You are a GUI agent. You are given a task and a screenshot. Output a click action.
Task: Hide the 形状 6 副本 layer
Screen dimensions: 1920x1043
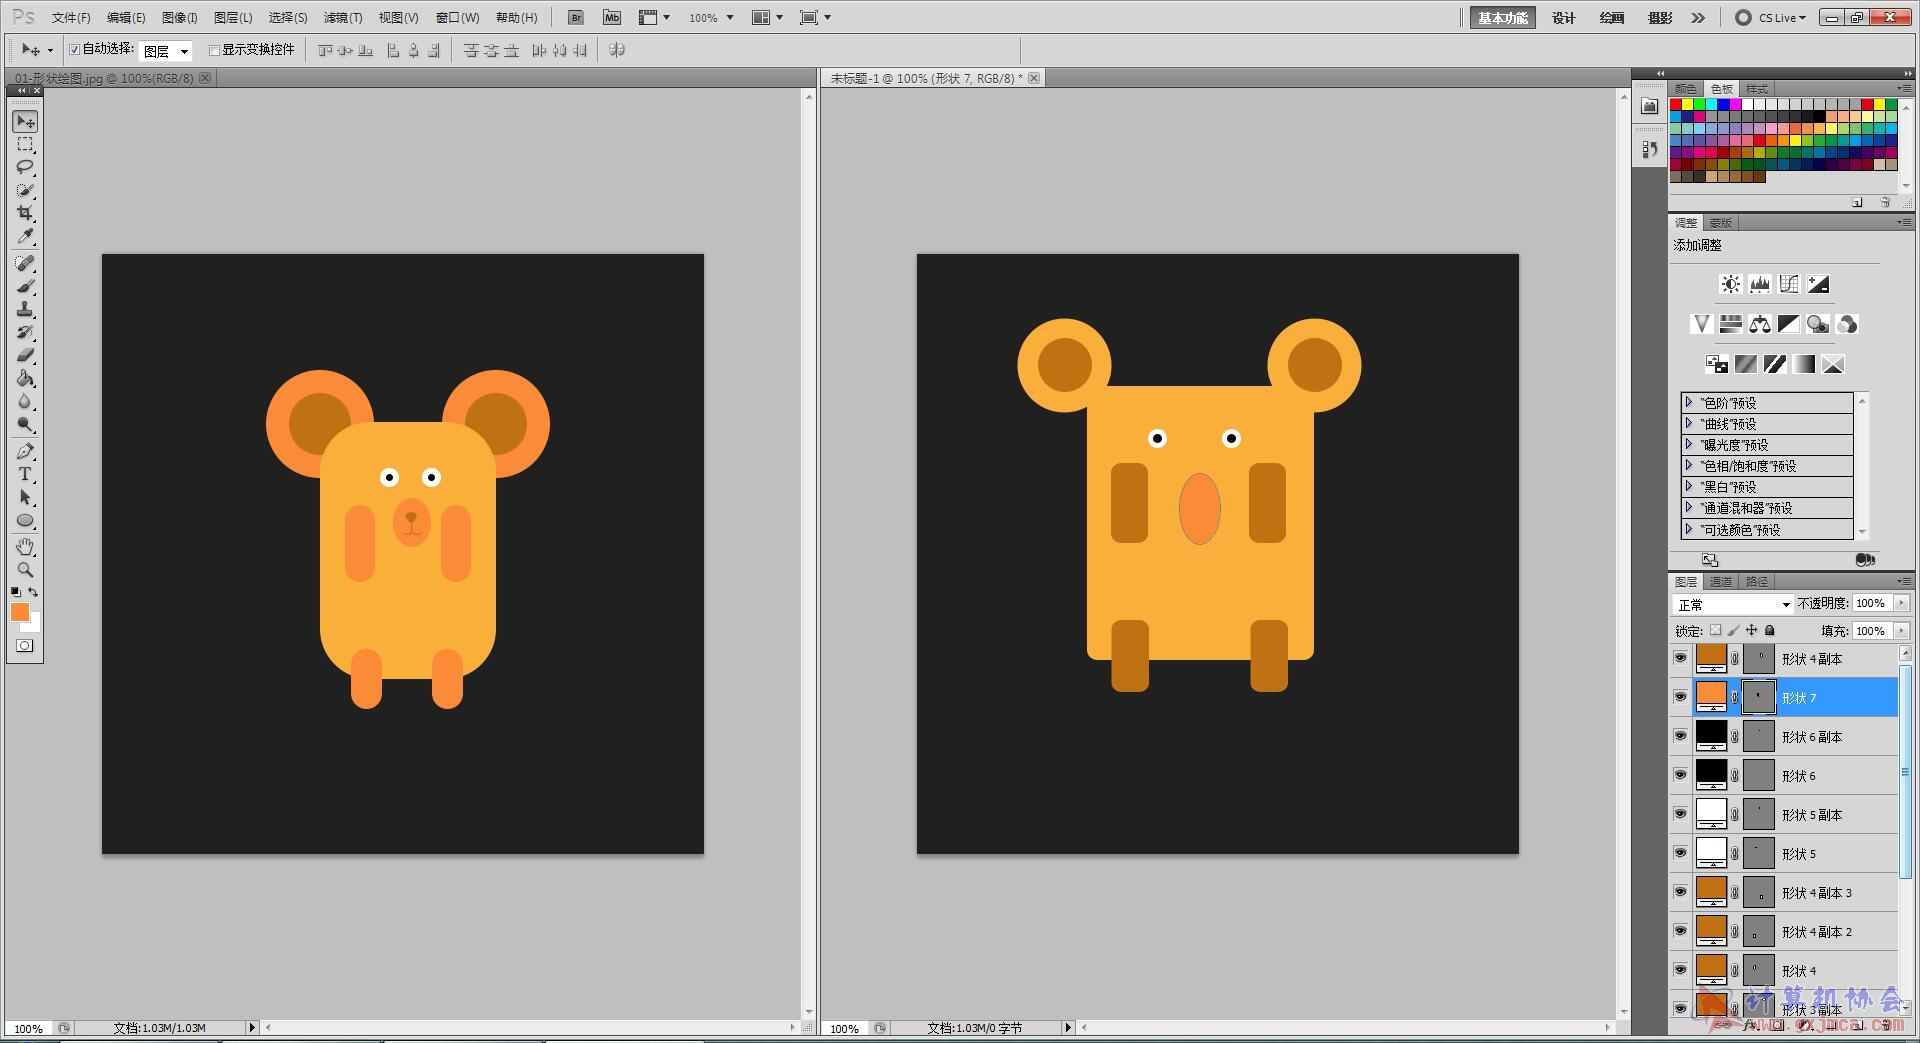coord(1680,736)
